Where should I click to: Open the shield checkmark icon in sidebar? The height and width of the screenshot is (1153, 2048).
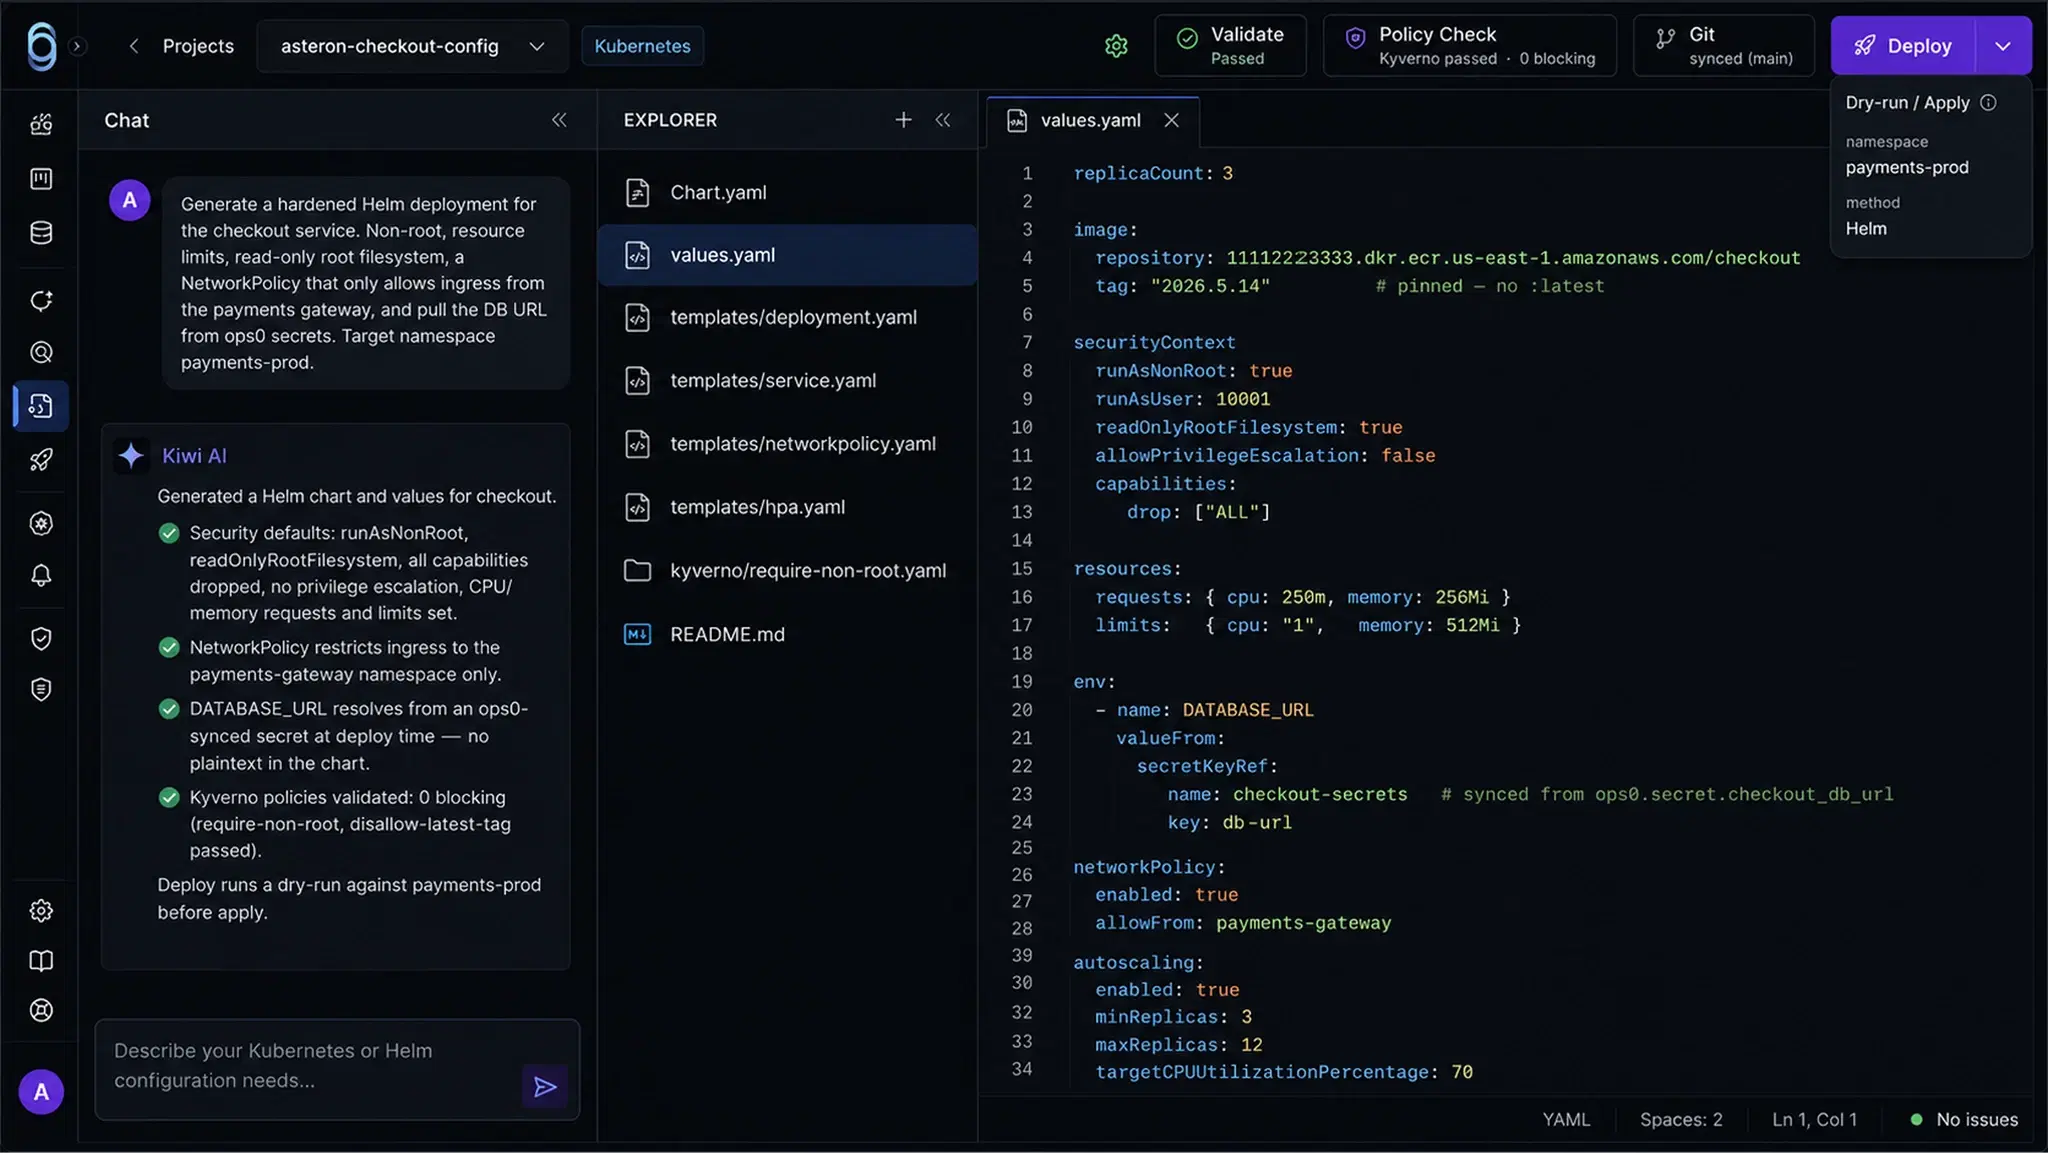[41, 638]
